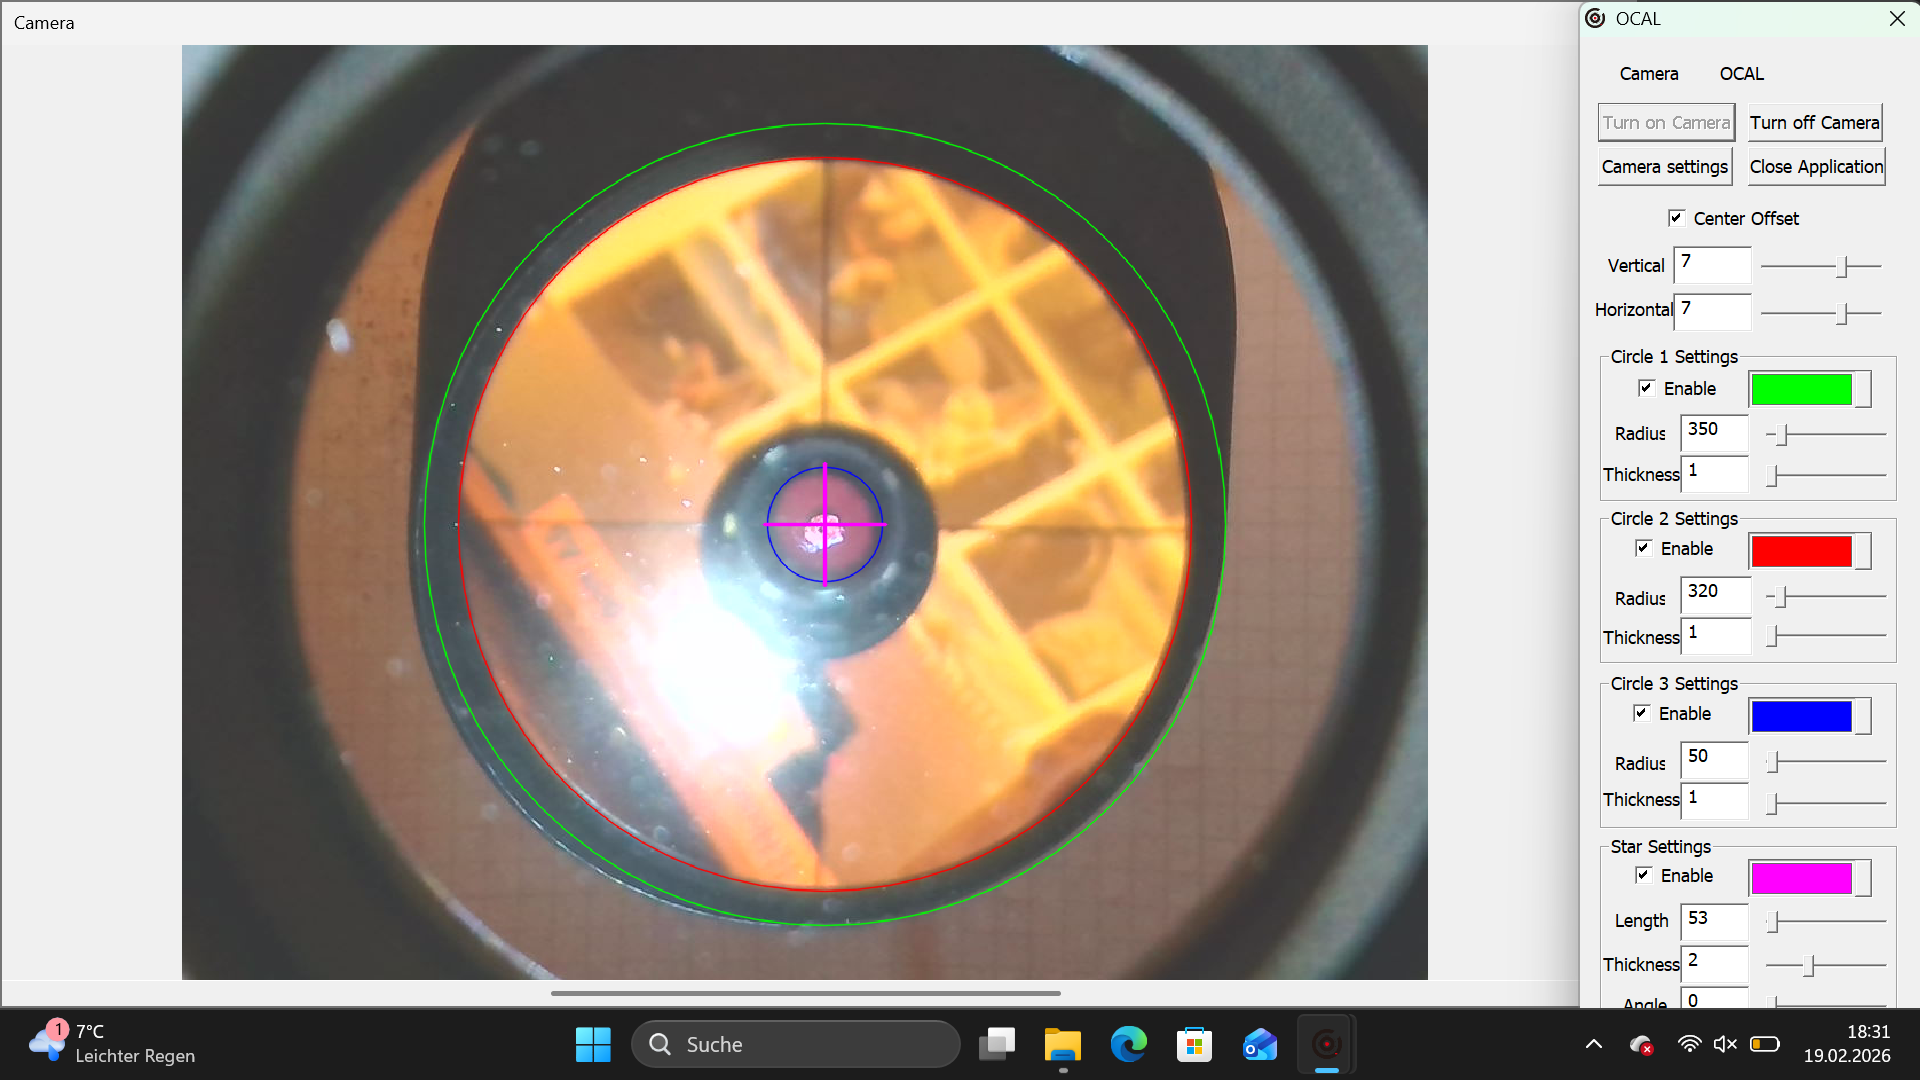The height and width of the screenshot is (1080, 1920).
Task: Open weather widget showing 7°C
Action: [112, 1044]
